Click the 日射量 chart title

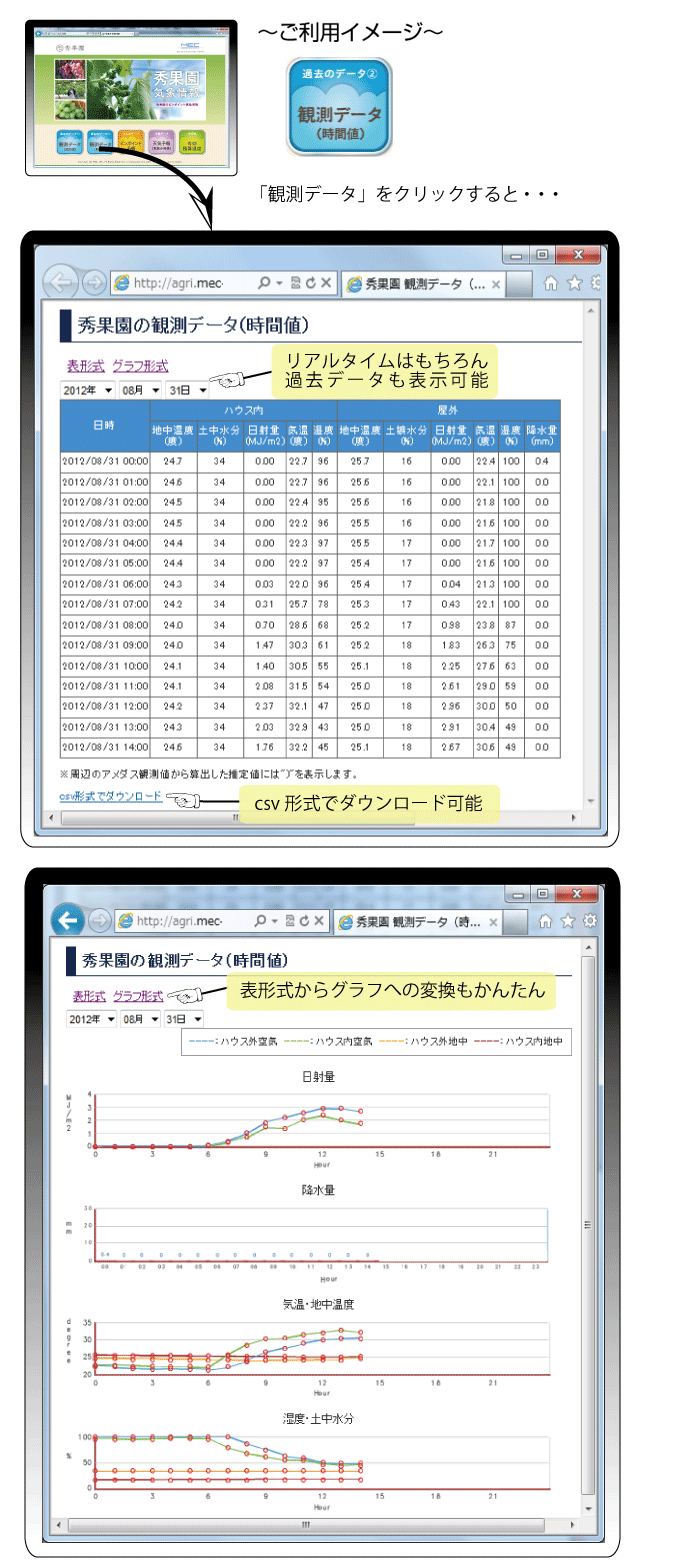(318, 1077)
